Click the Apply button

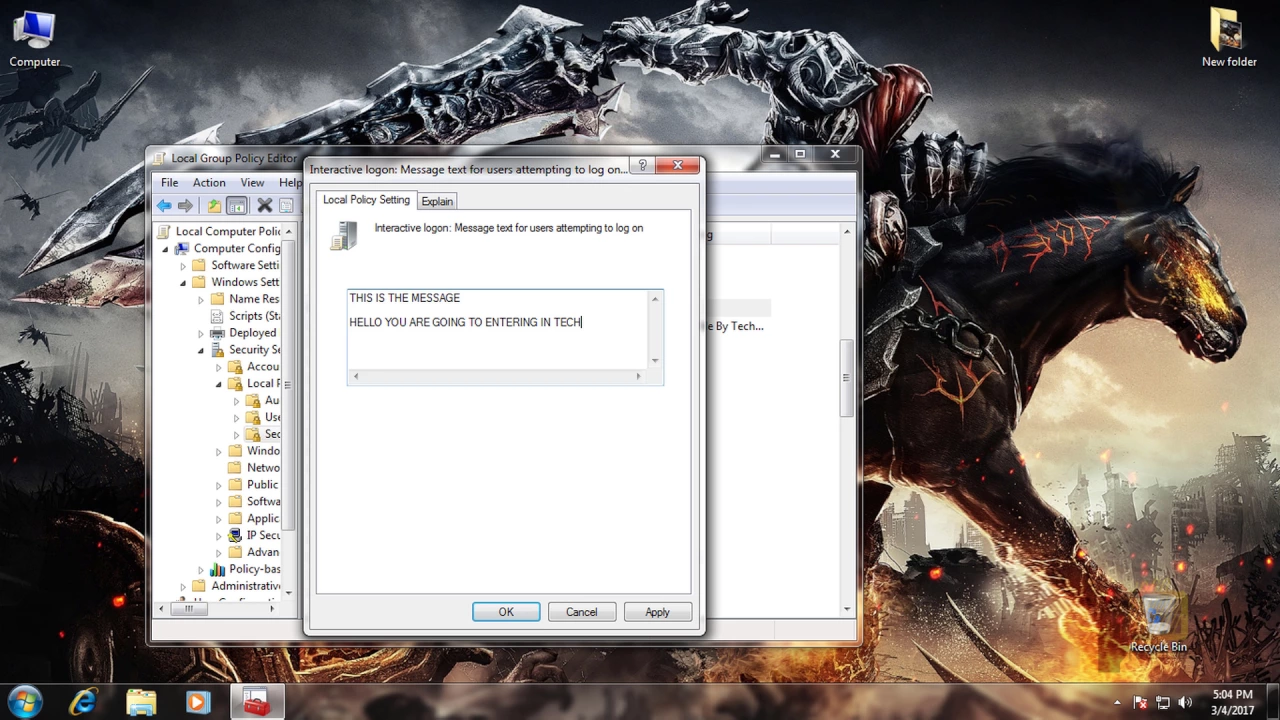(657, 612)
